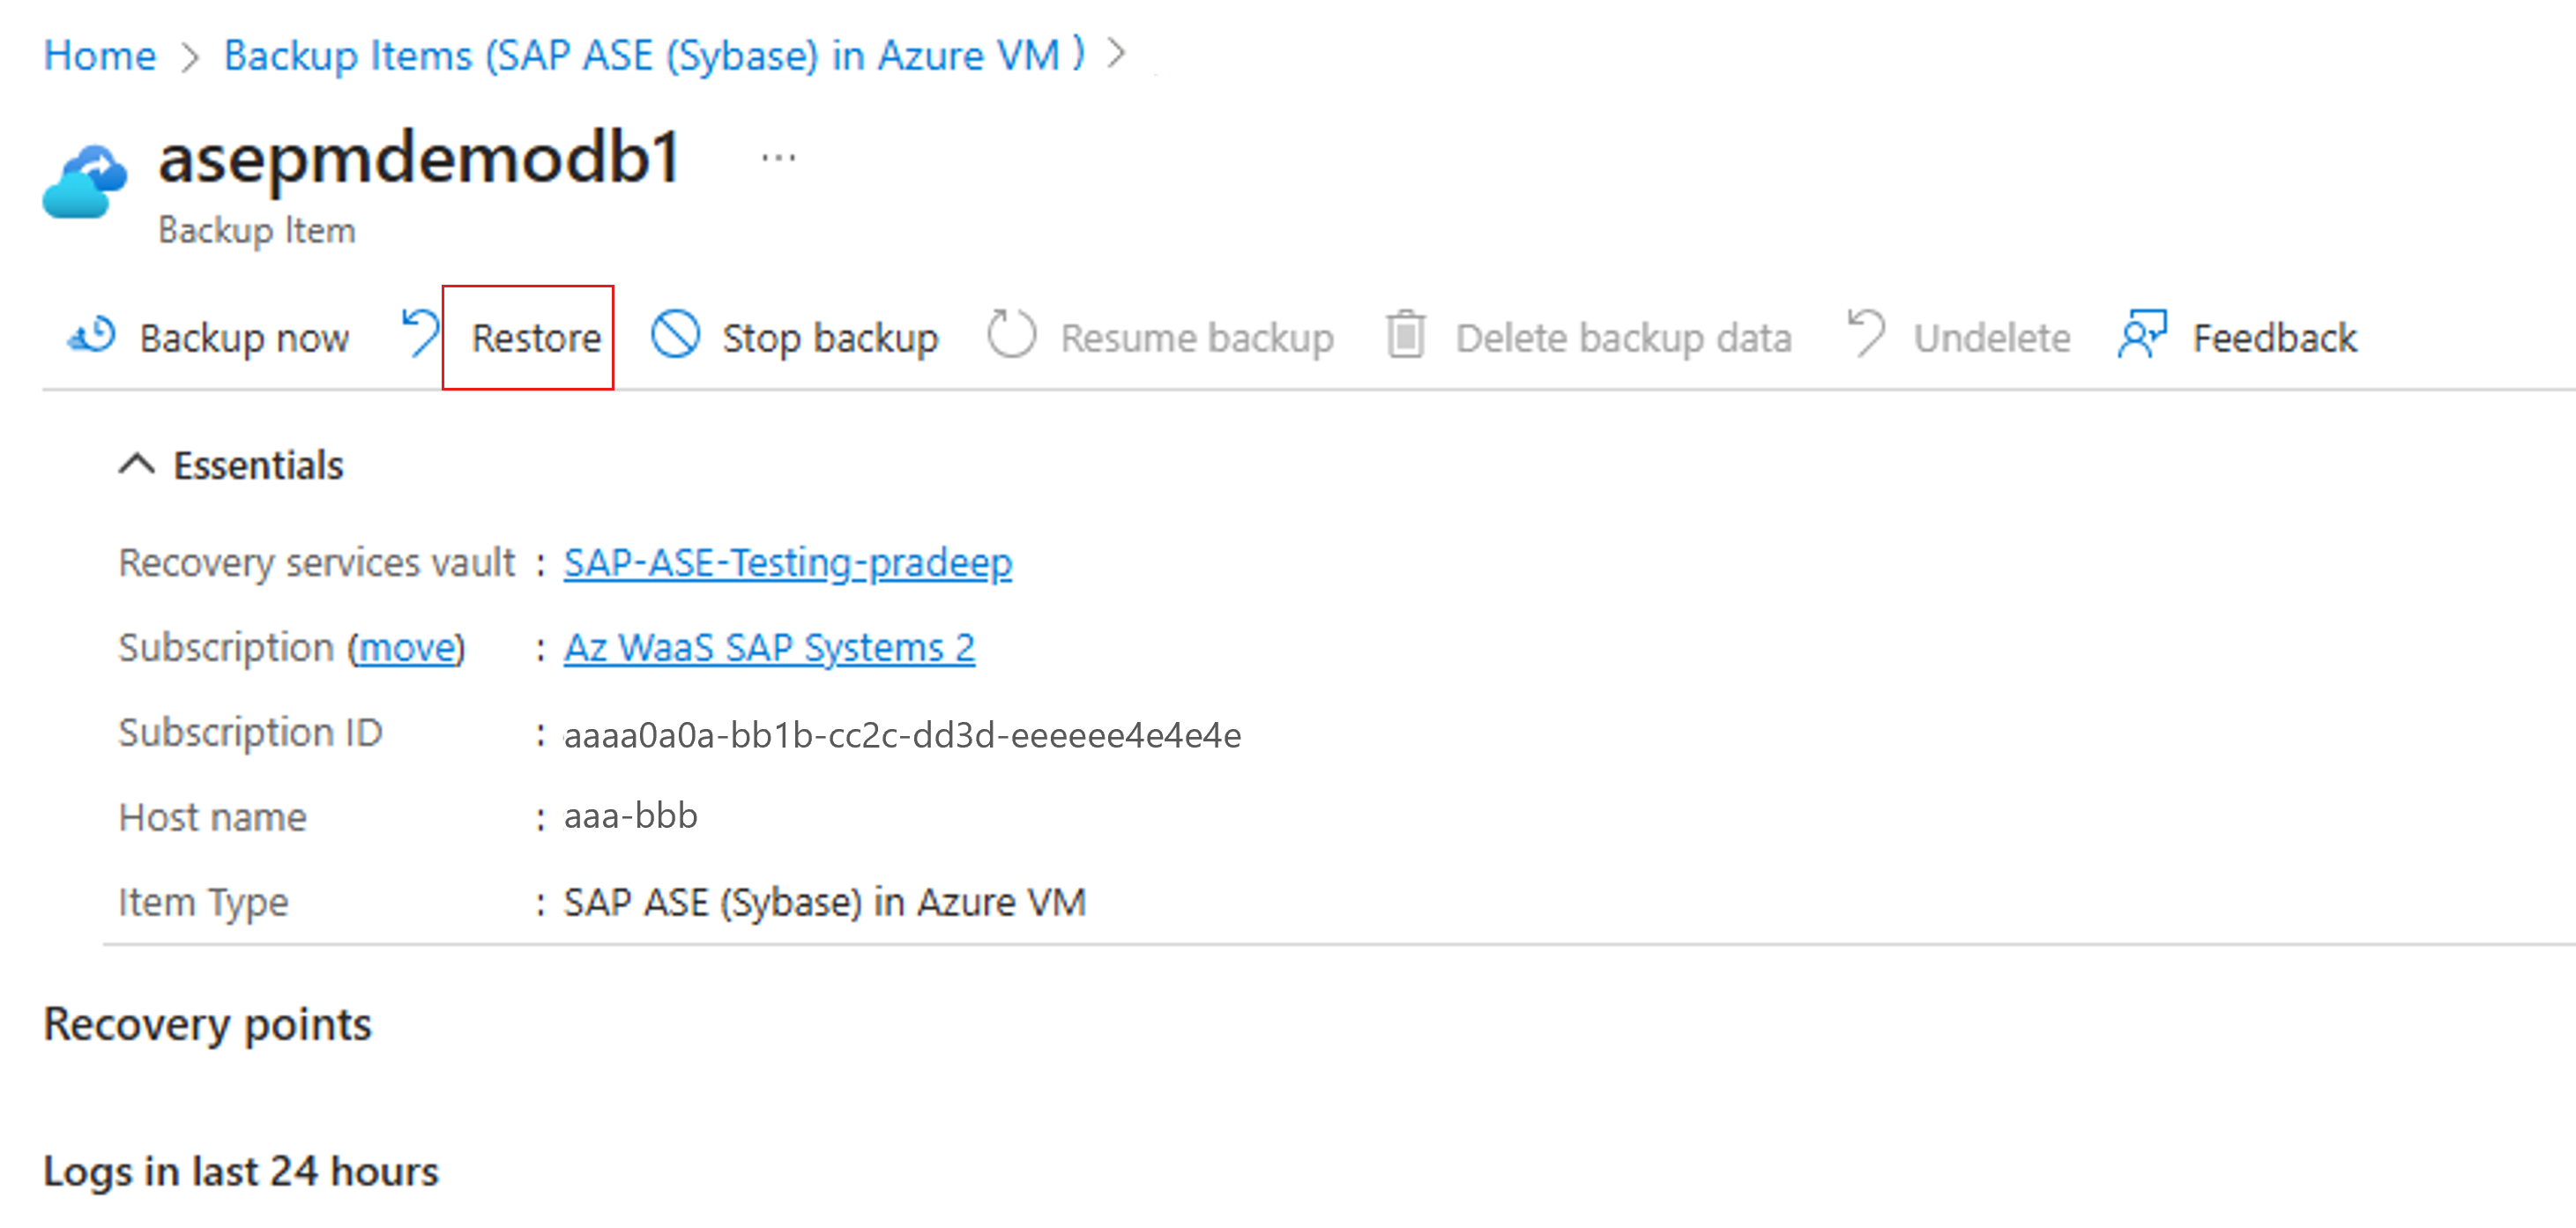Open SAP-ASE-Testing-pradeep vault link
The height and width of the screenshot is (1228, 2576).
pos(787,563)
